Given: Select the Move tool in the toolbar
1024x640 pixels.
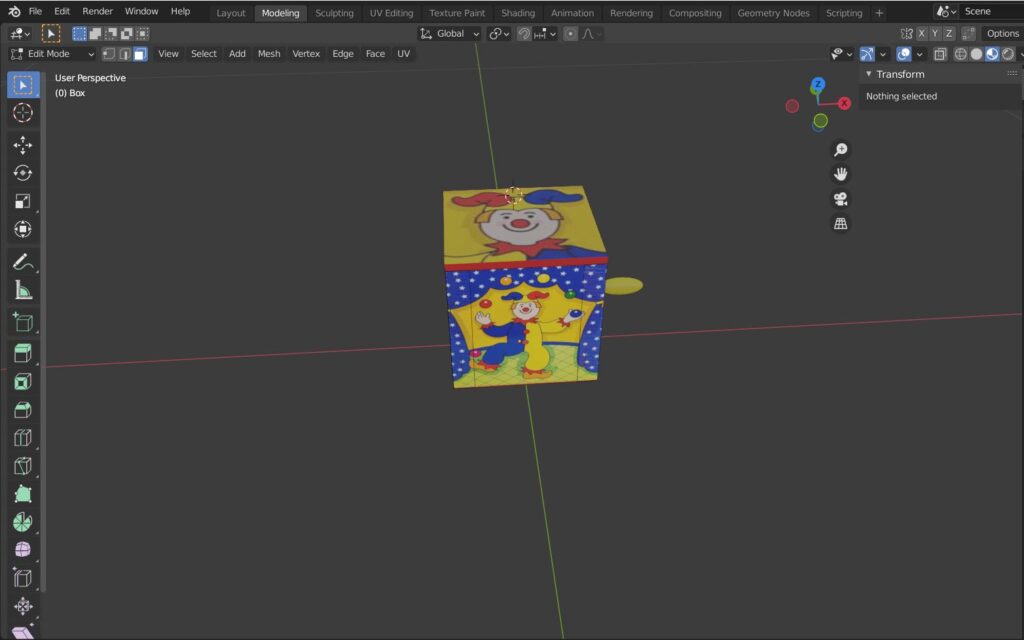Looking at the screenshot, I should [22, 145].
